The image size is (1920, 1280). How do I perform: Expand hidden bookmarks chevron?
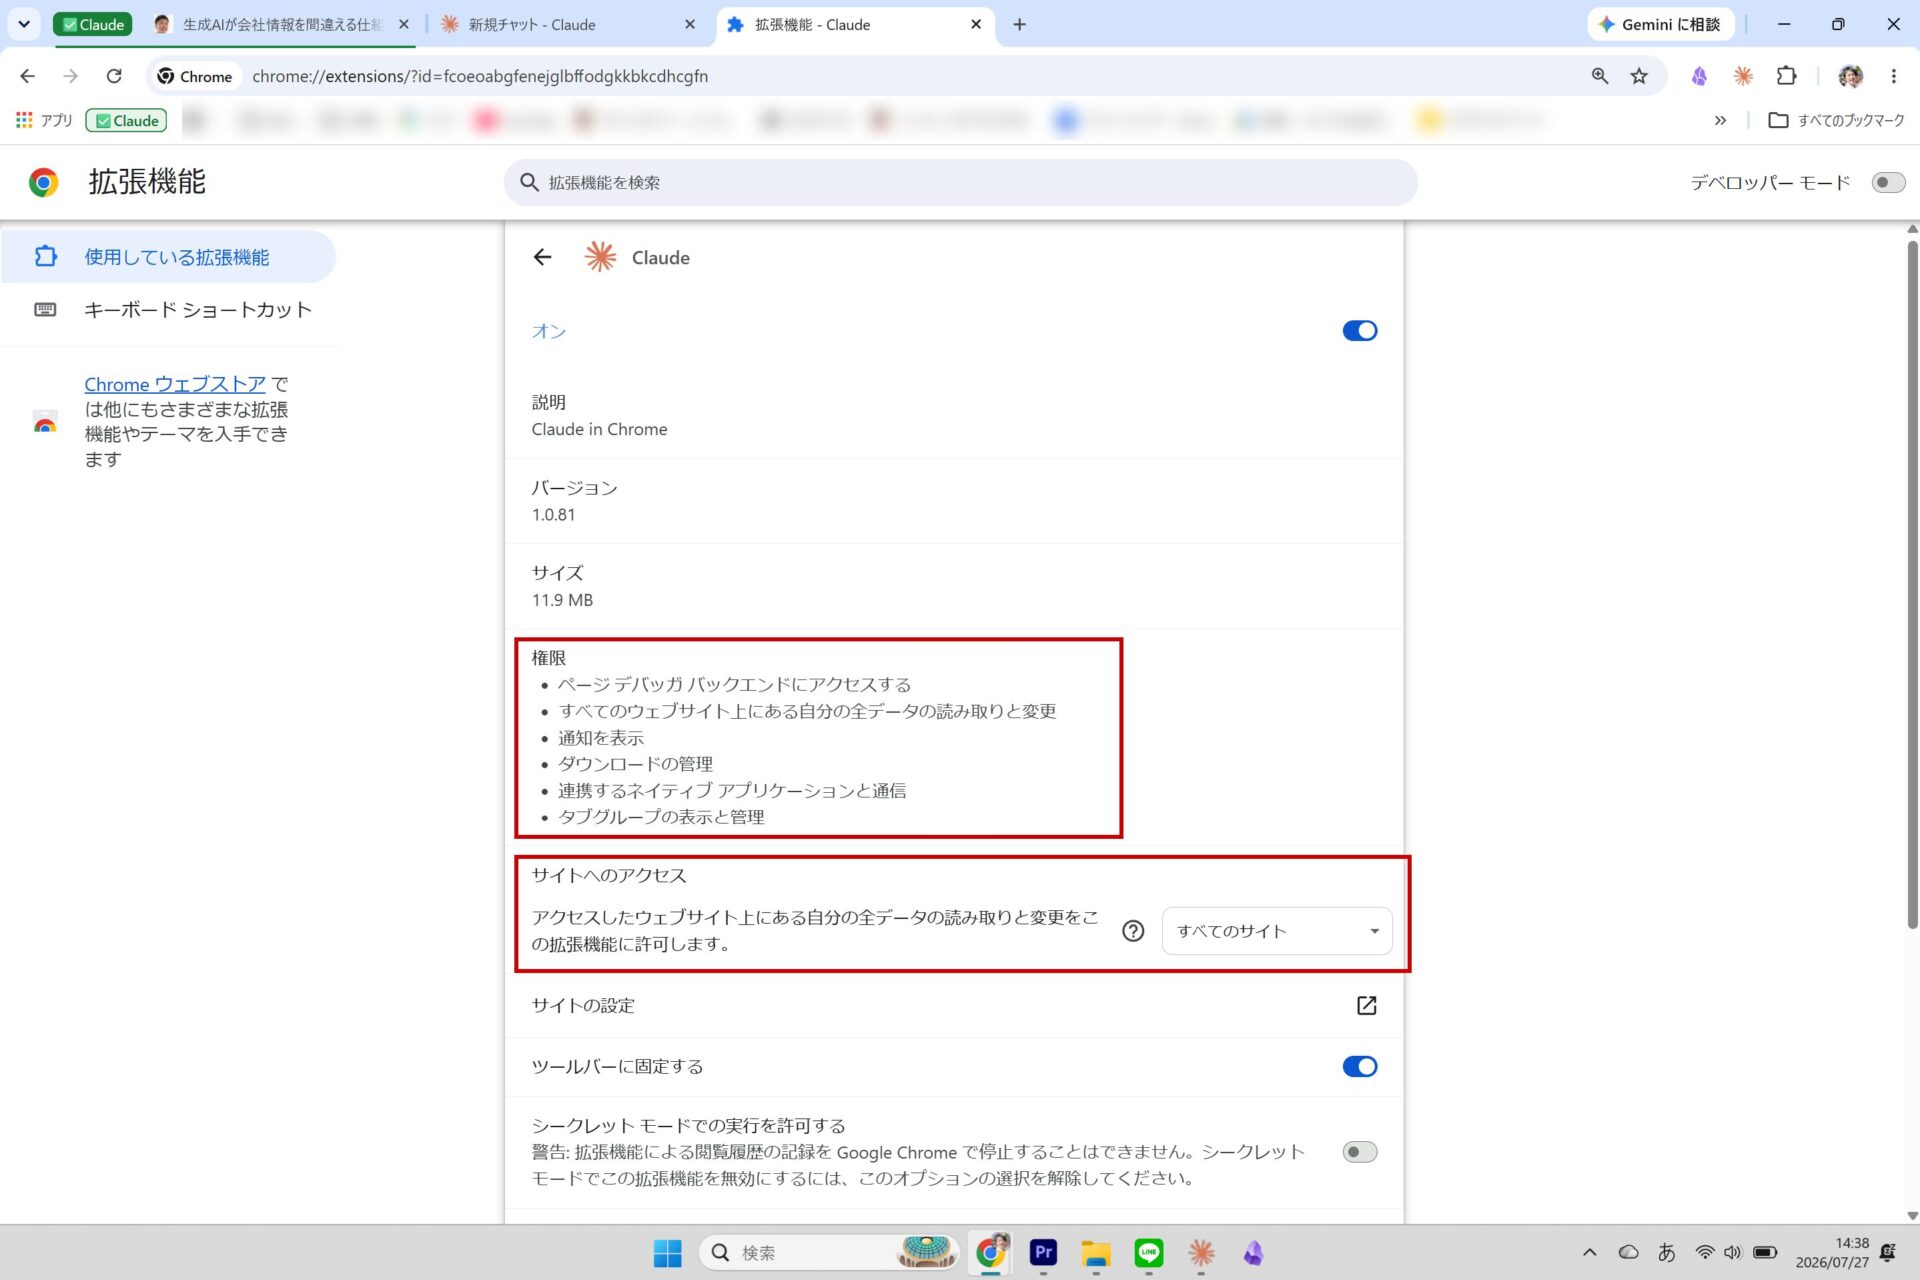1720,120
